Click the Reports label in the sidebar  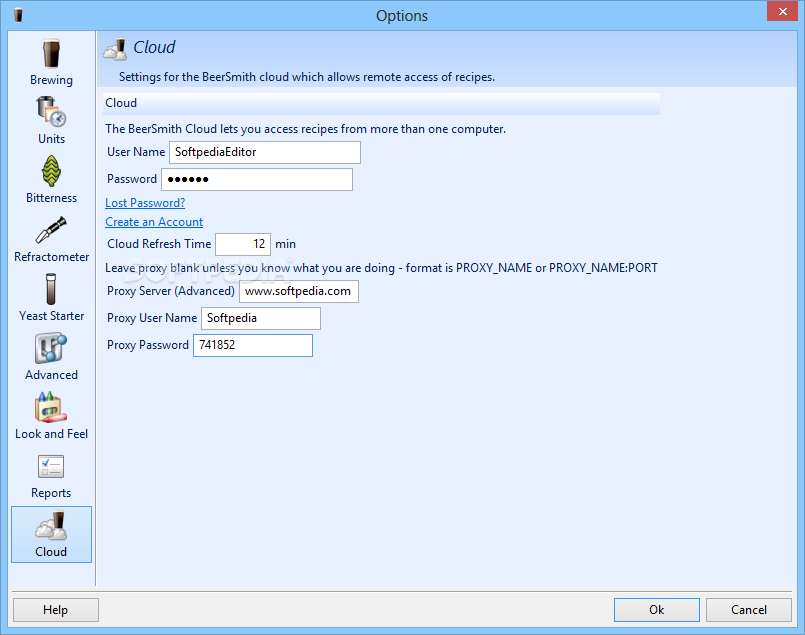point(51,493)
